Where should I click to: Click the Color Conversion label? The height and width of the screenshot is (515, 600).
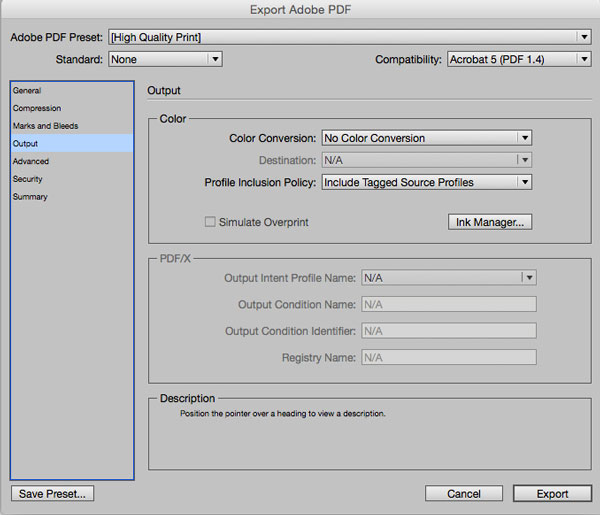272,138
